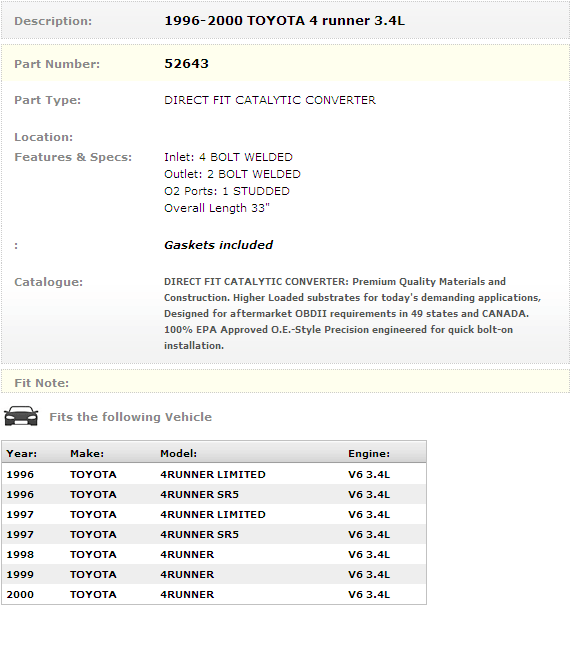Click the Year column header
This screenshot has height=662, width=570.
(x=22, y=453)
